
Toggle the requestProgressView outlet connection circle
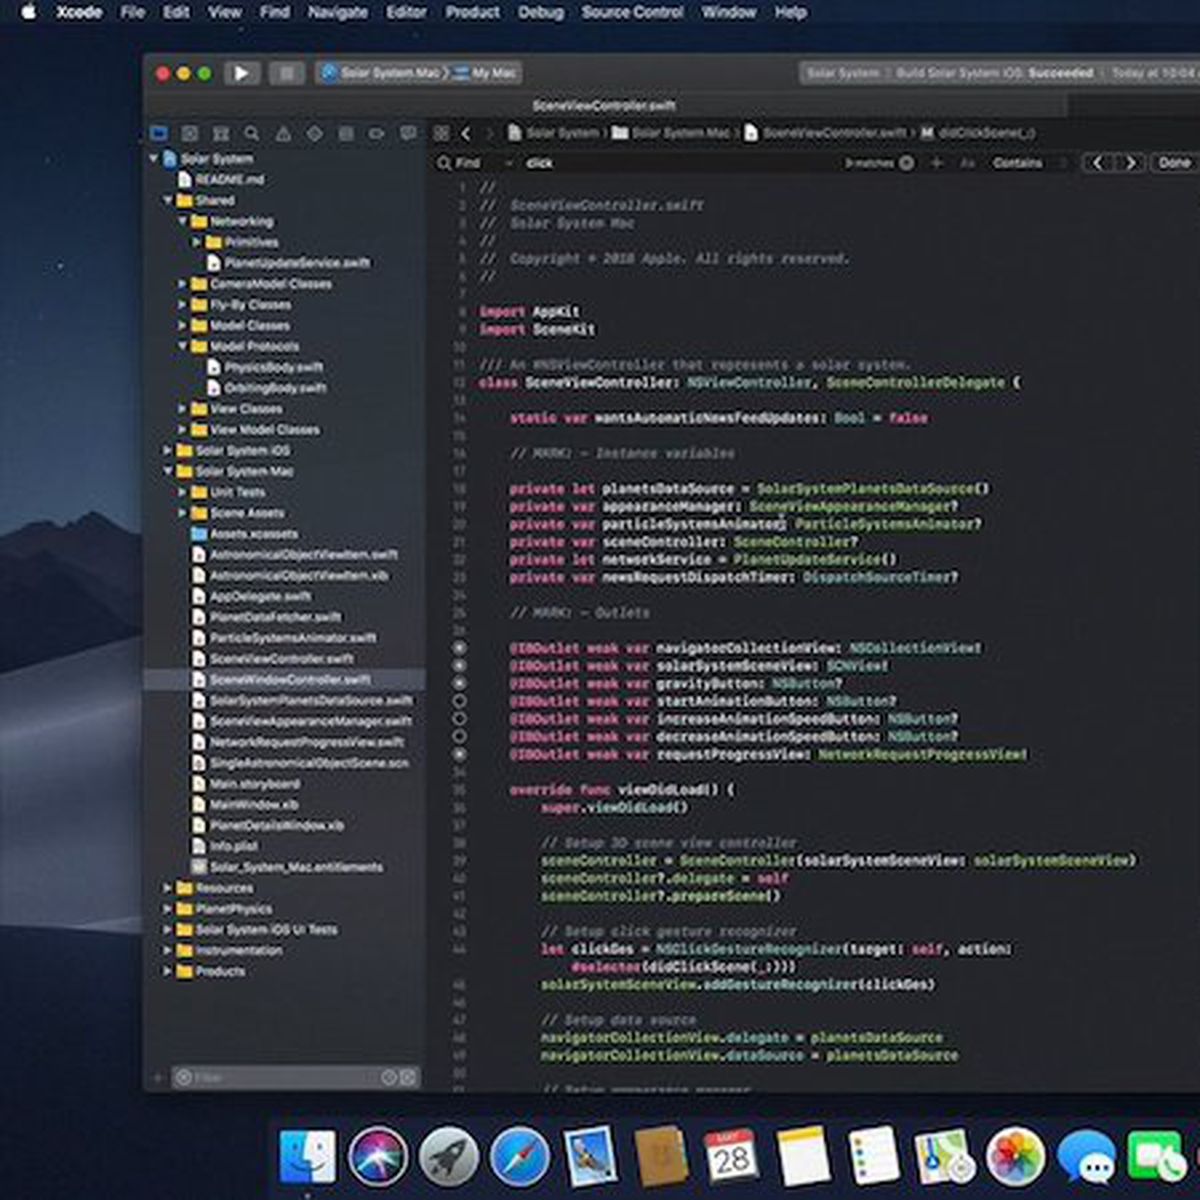click(x=460, y=754)
